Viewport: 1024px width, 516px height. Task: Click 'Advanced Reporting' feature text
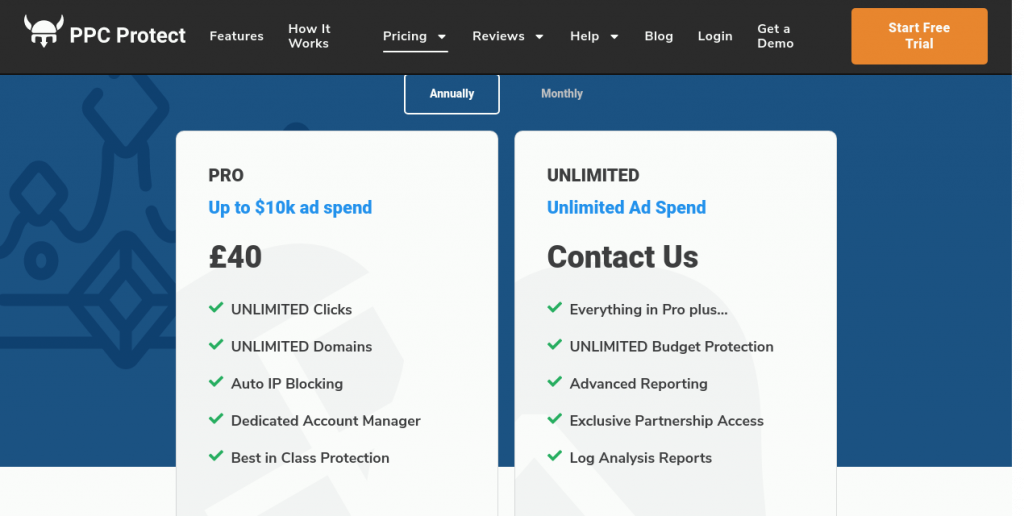coord(639,384)
